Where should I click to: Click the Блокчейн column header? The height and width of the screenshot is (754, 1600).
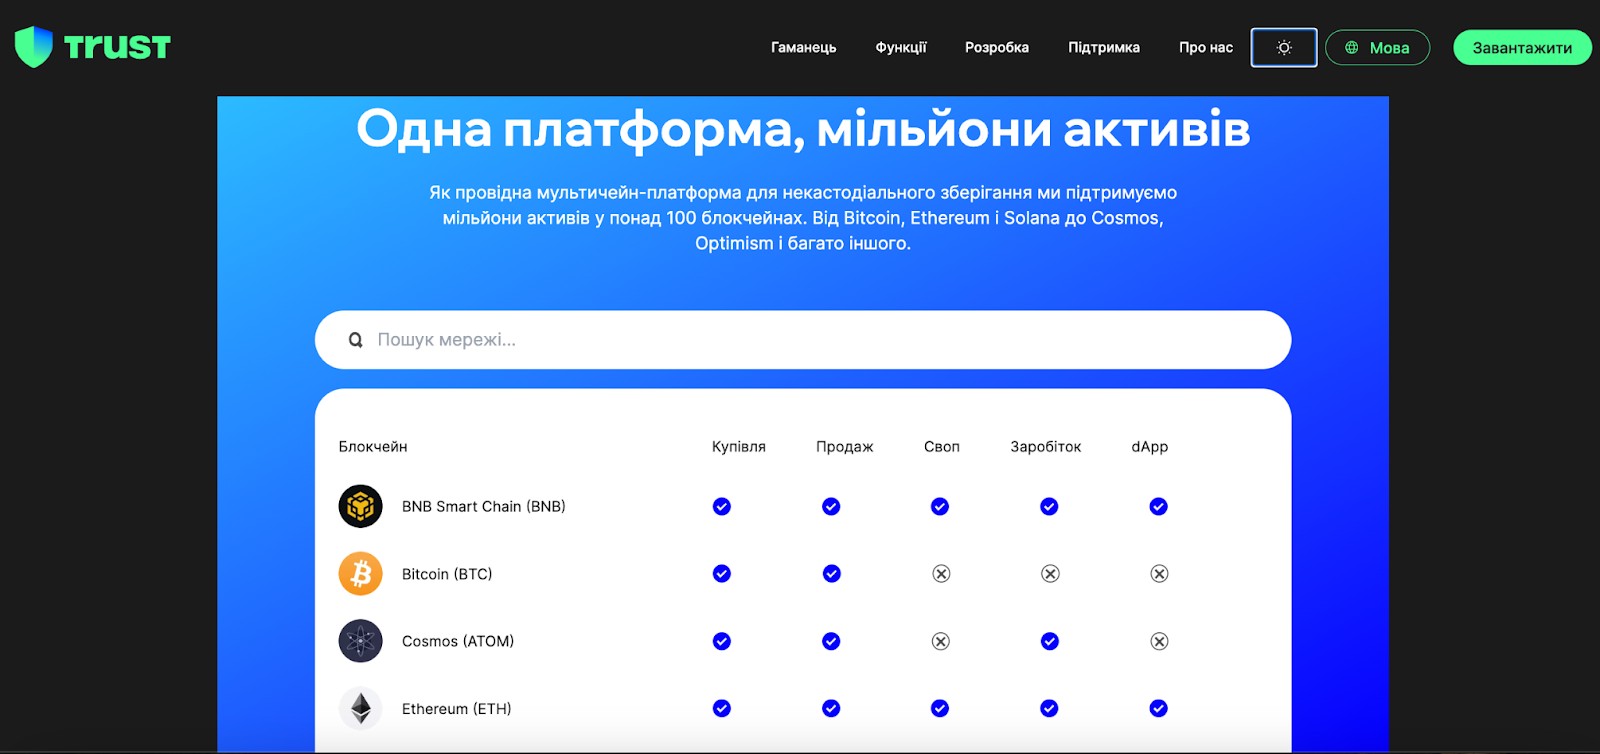pyautogui.click(x=373, y=447)
